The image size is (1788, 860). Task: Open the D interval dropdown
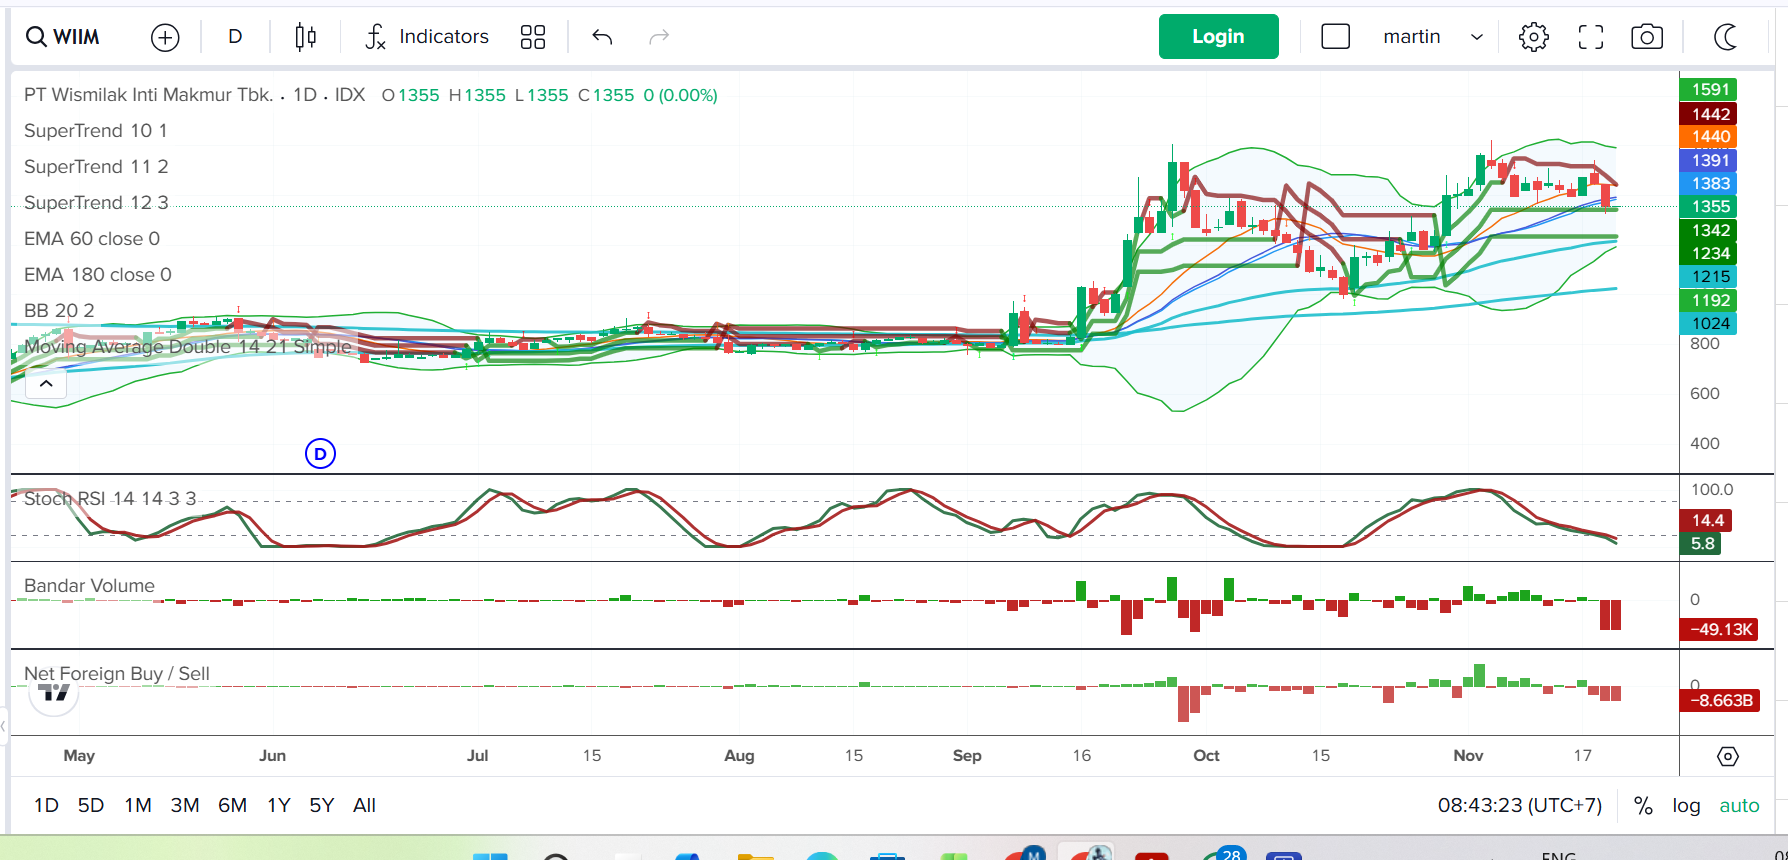(x=235, y=37)
